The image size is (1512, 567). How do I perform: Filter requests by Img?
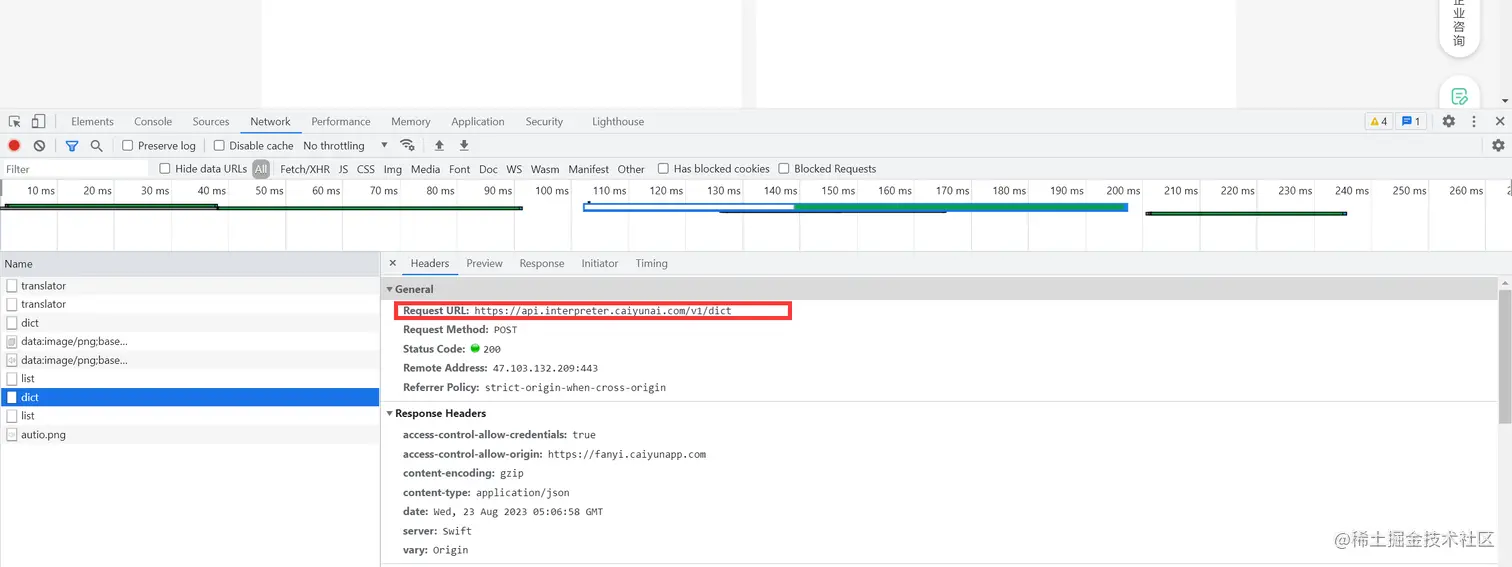click(393, 169)
